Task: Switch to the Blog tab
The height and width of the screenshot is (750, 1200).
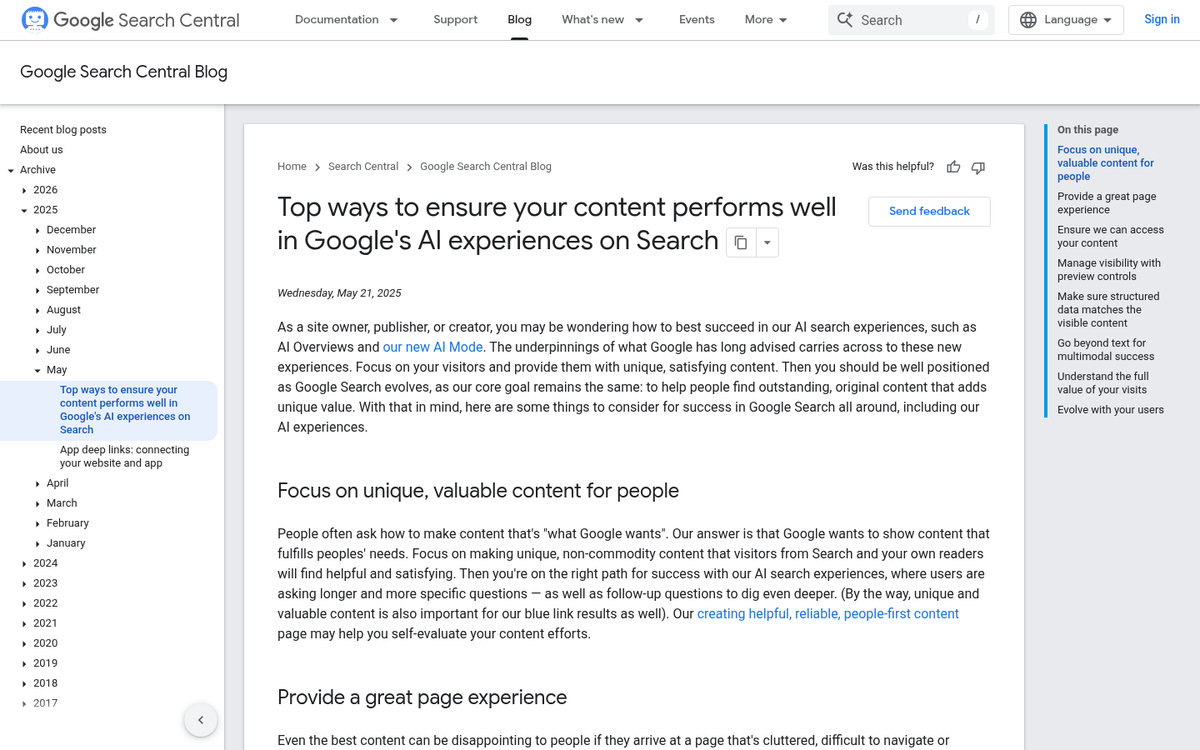Action: pyautogui.click(x=519, y=19)
